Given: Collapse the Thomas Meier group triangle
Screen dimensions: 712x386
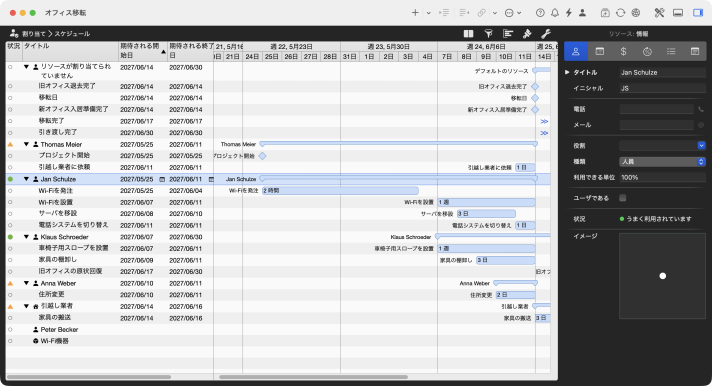Looking at the screenshot, I should point(26,144).
